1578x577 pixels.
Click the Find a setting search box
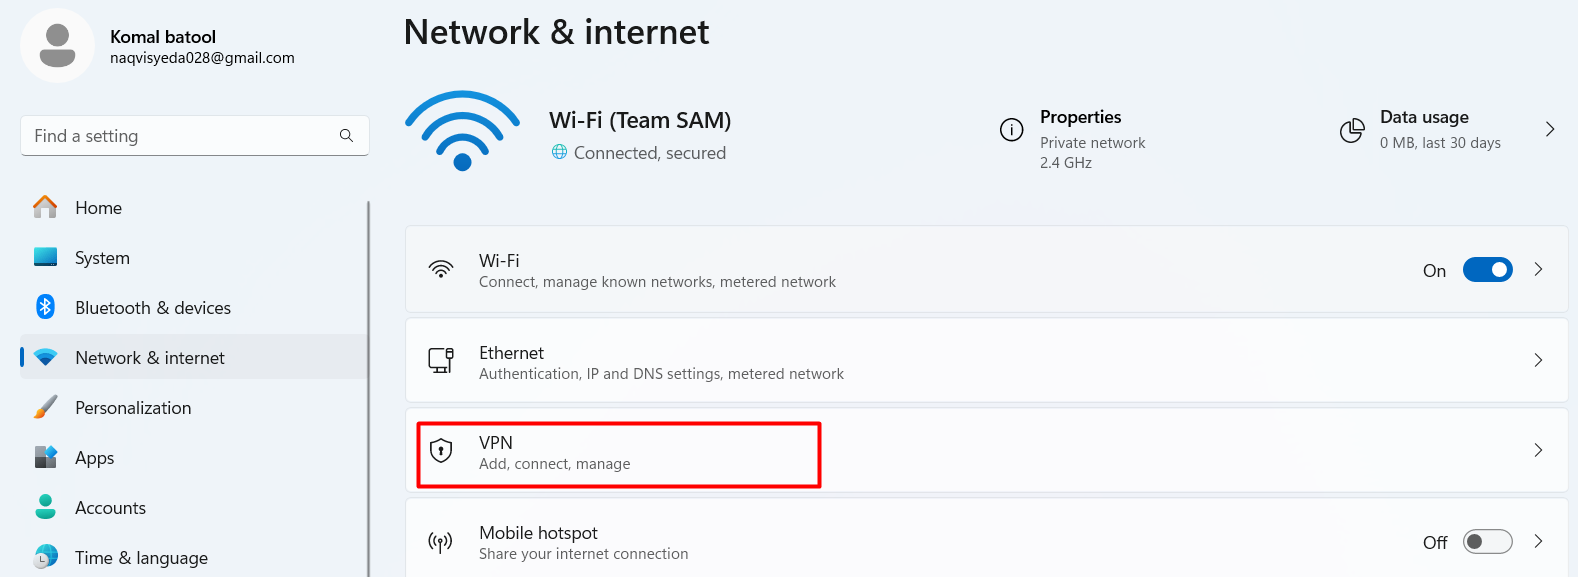(x=195, y=136)
